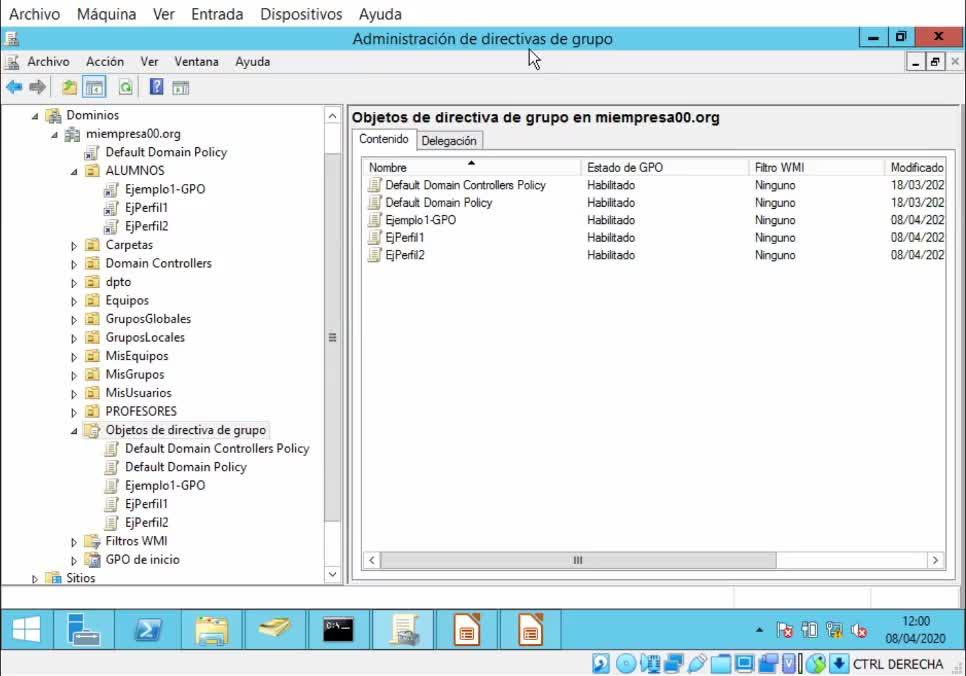Click the clock showing 12:00 in taskbar
The image size is (966, 676).
[x=915, y=621]
